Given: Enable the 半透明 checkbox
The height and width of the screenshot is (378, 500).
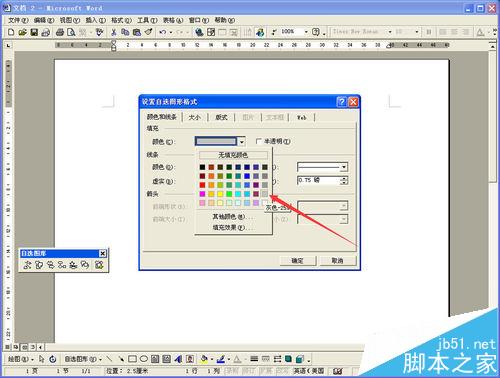Looking at the screenshot, I should coord(258,141).
